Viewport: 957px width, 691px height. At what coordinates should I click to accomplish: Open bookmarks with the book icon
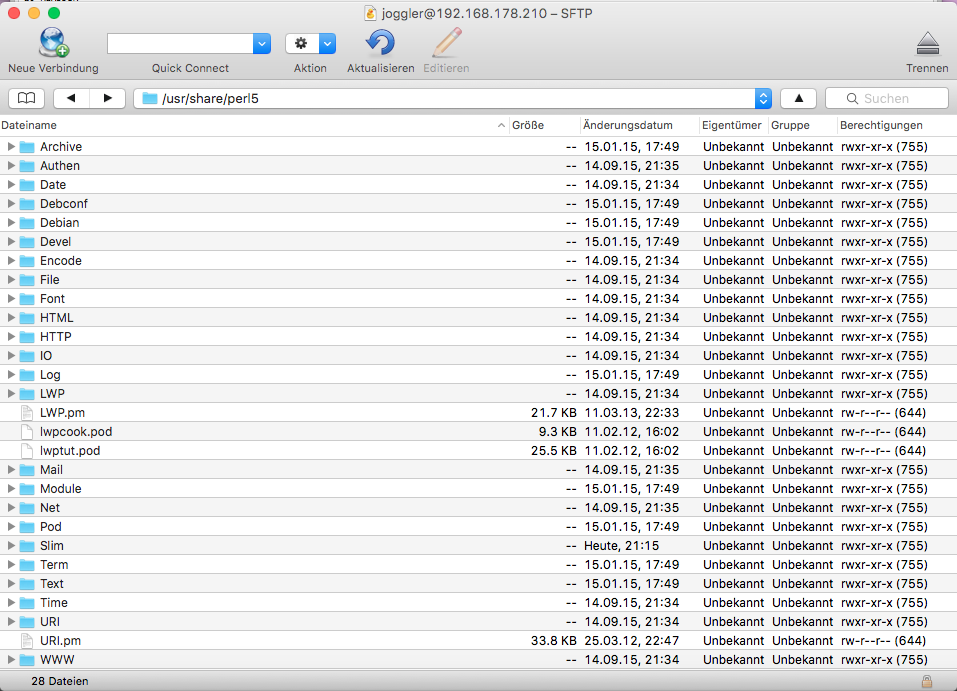point(26,98)
